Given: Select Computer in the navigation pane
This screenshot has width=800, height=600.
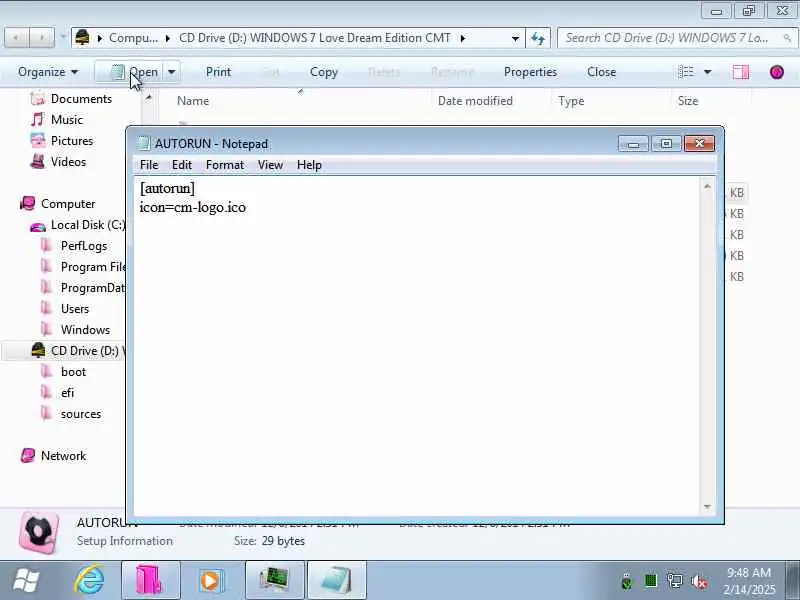Looking at the screenshot, I should pos(68,204).
